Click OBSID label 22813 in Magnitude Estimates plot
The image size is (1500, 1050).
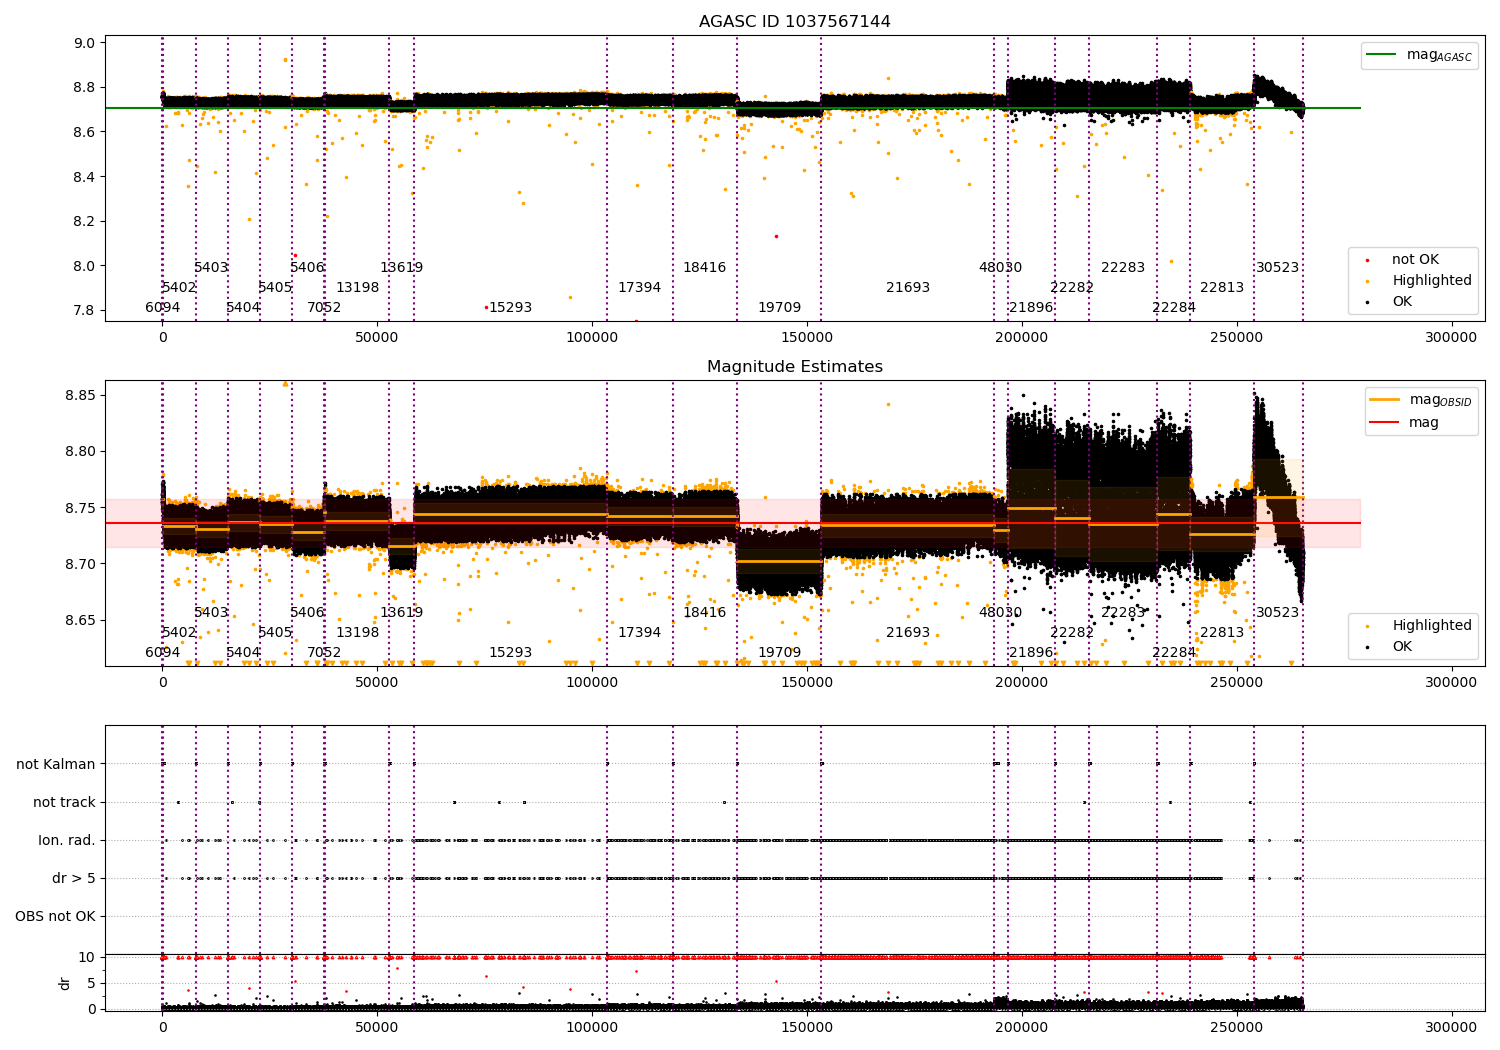(1222, 633)
